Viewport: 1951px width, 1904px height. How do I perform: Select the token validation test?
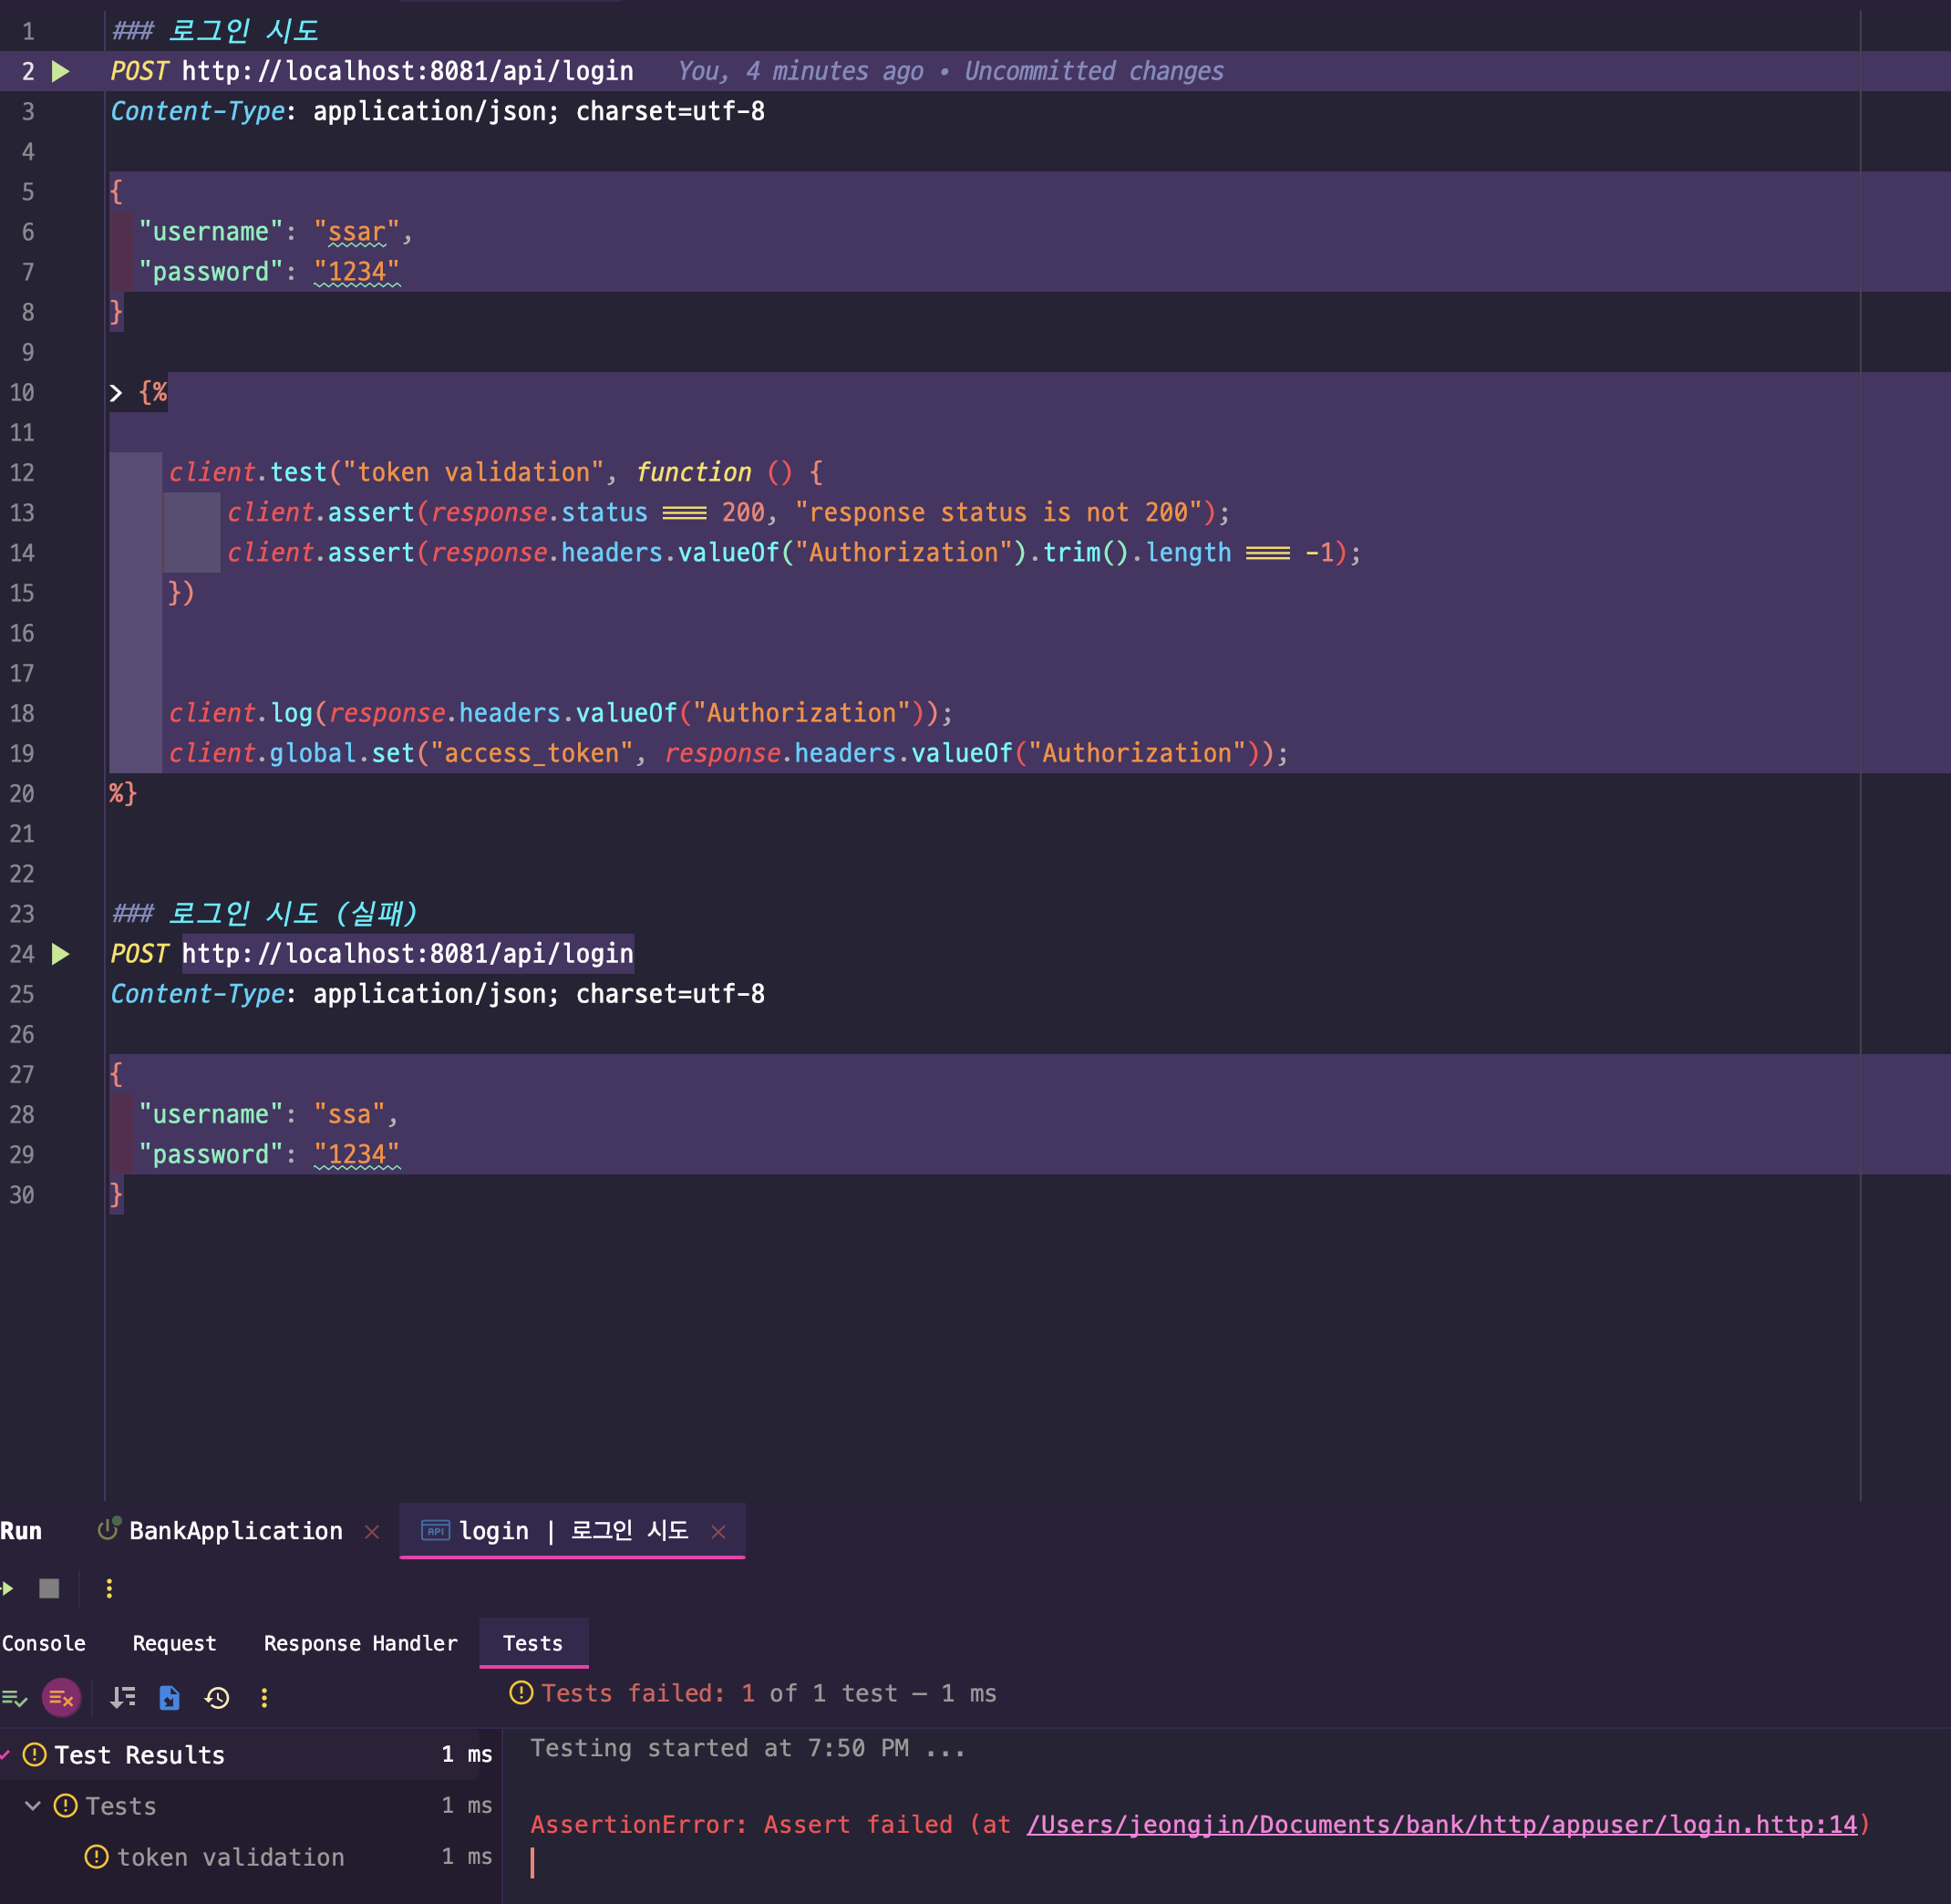click(230, 1857)
